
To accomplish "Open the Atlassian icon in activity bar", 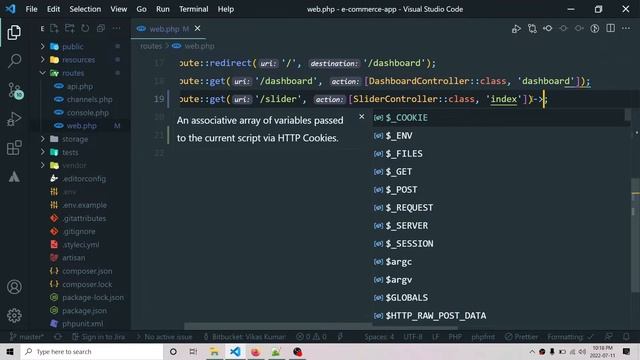I will (14, 177).
